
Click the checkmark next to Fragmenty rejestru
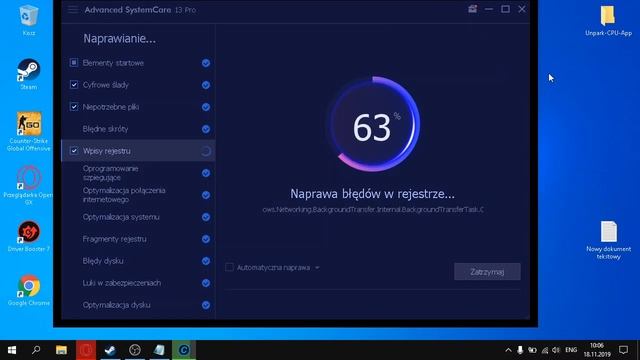coord(206,239)
